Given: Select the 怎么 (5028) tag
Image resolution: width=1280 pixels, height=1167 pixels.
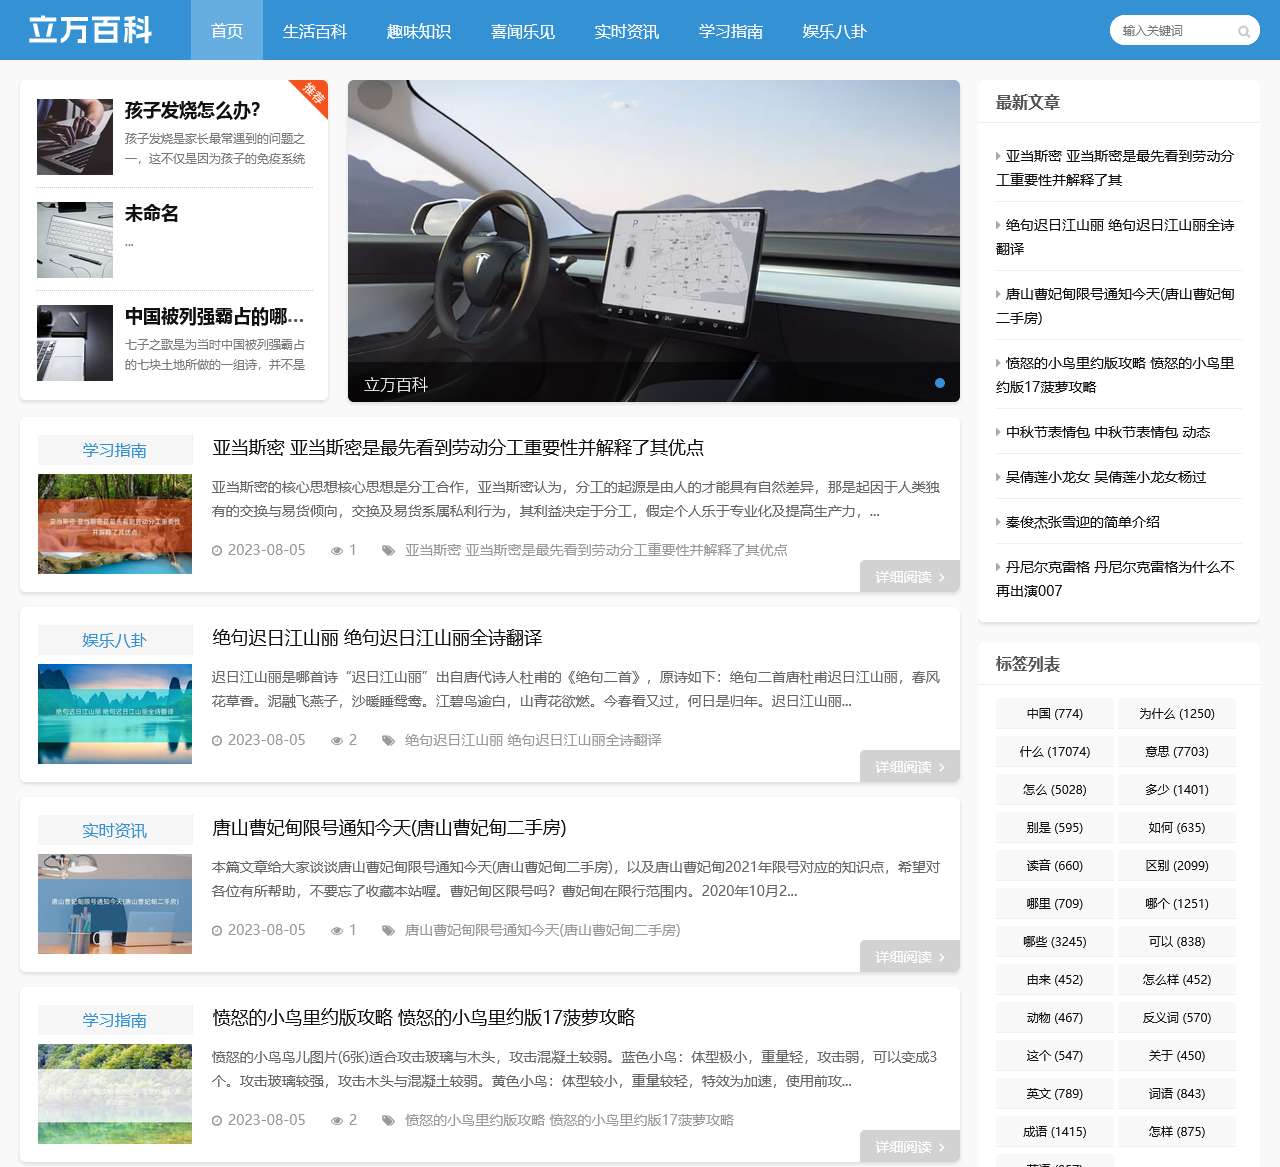Looking at the screenshot, I should [1055, 790].
